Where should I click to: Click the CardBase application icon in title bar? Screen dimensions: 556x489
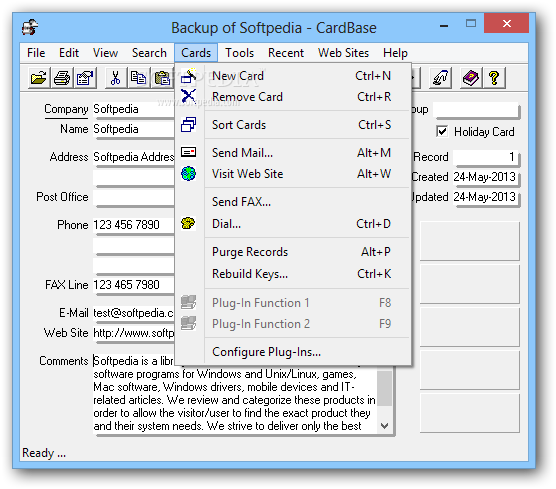[30, 27]
